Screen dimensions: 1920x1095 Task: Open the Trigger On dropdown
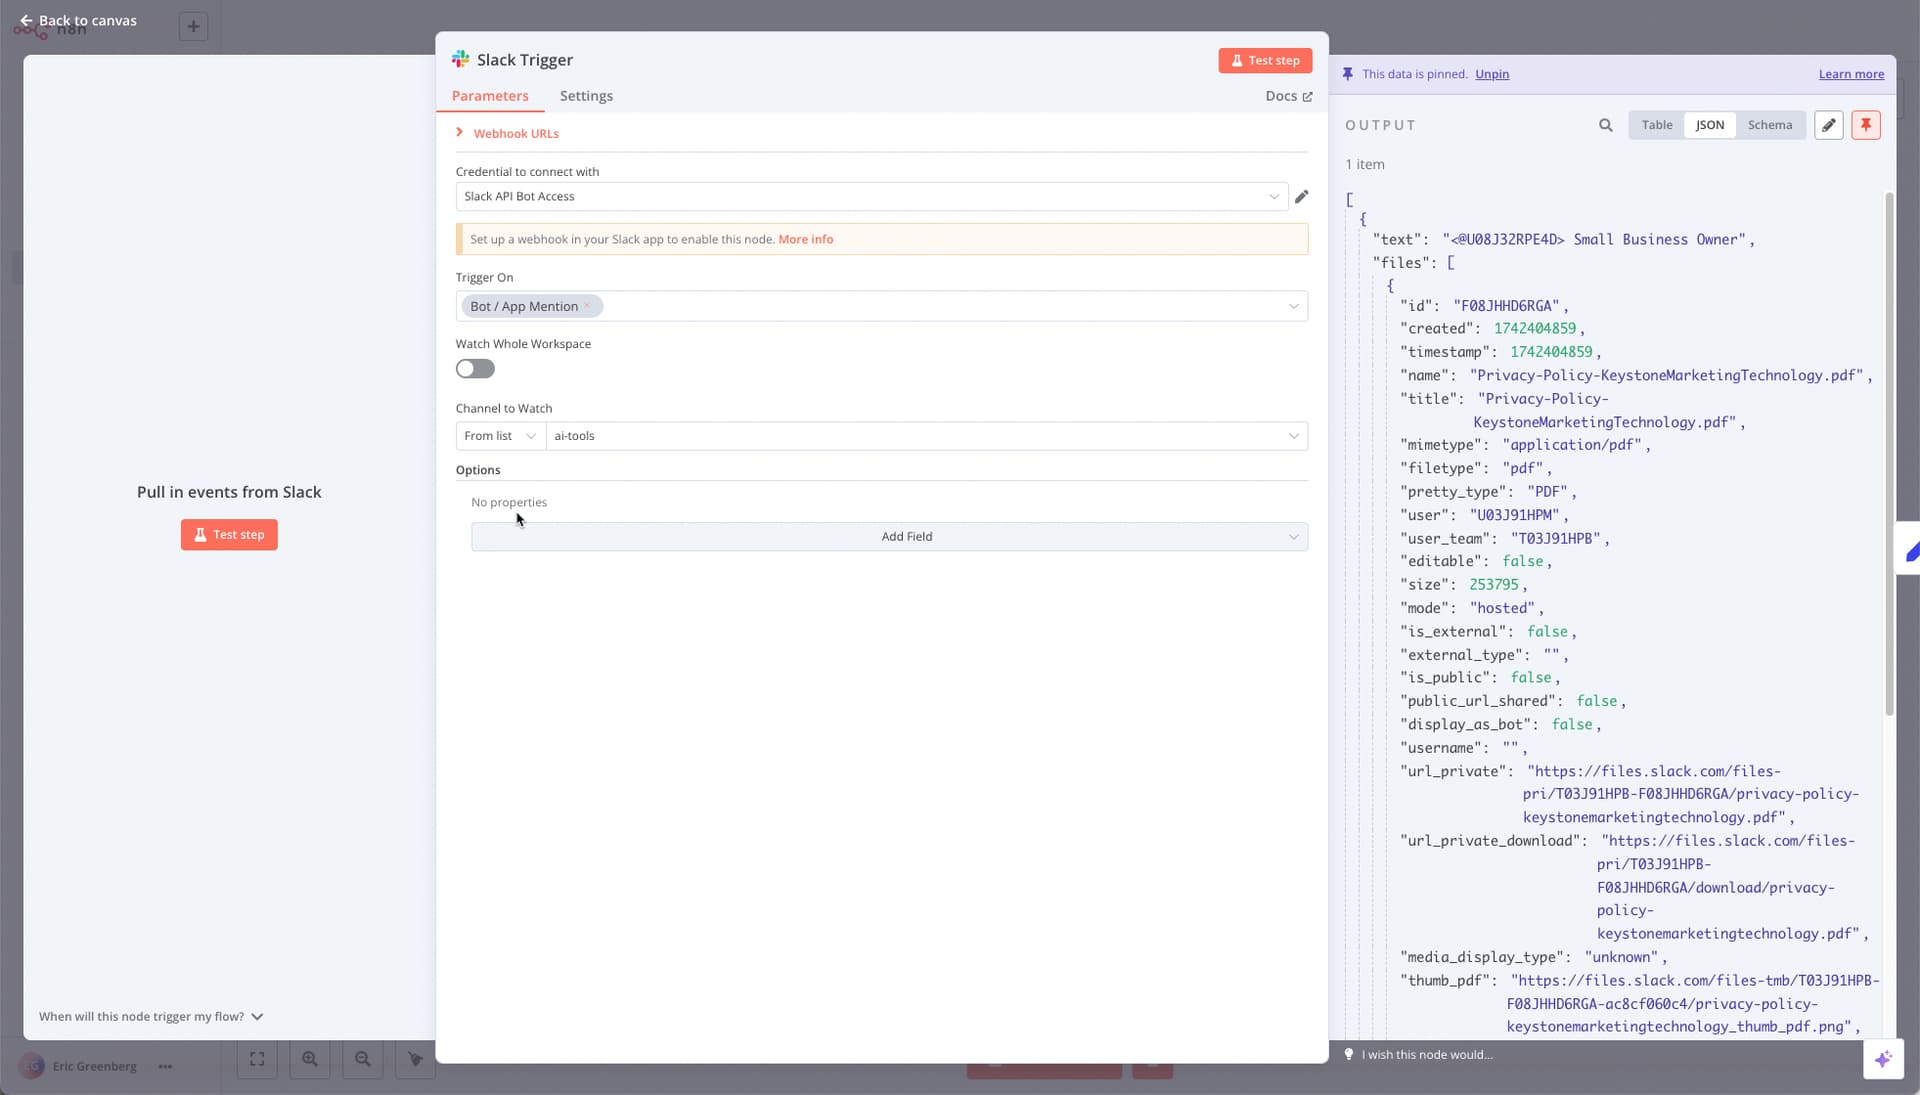pyautogui.click(x=882, y=306)
